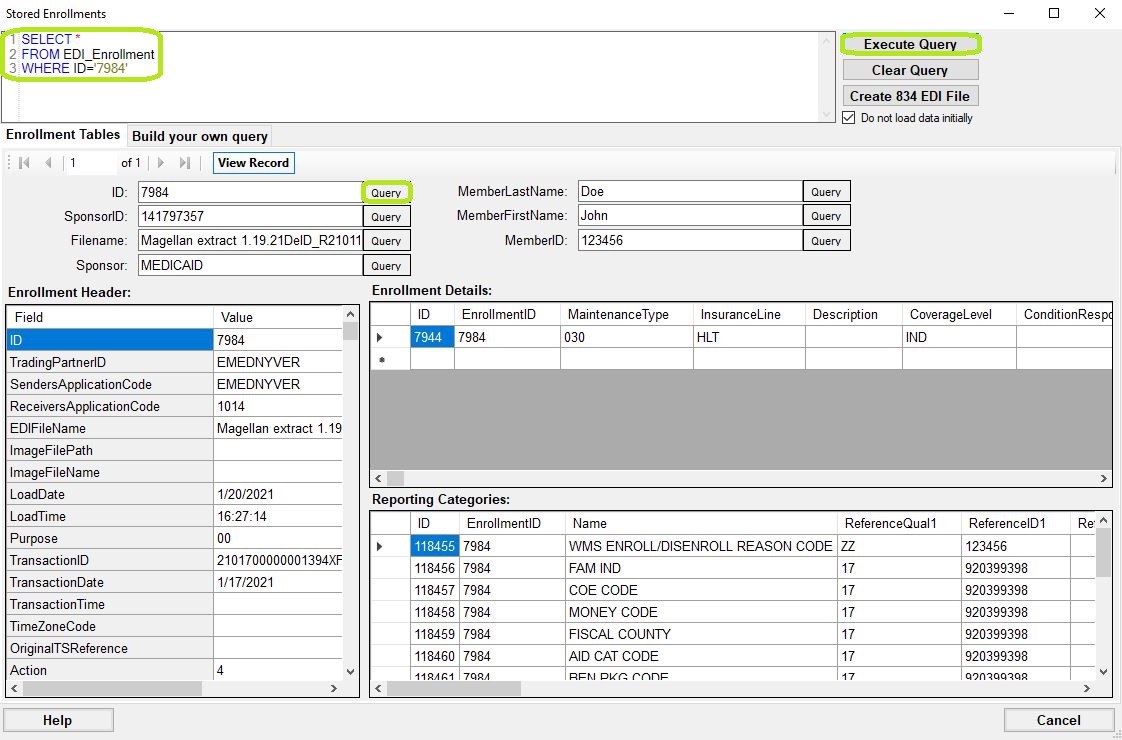Select the ID cell 118460 in Reporting Categories

pyautogui.click(x=434, y=656)
